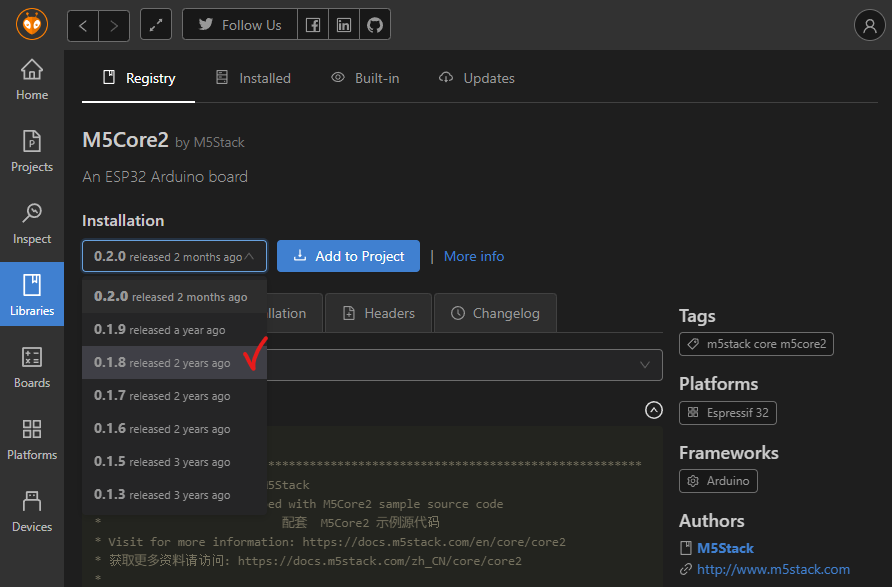Click the Facebook icon in the toolbar
Viewport: 892px width, 587px height.
point(312,24)
